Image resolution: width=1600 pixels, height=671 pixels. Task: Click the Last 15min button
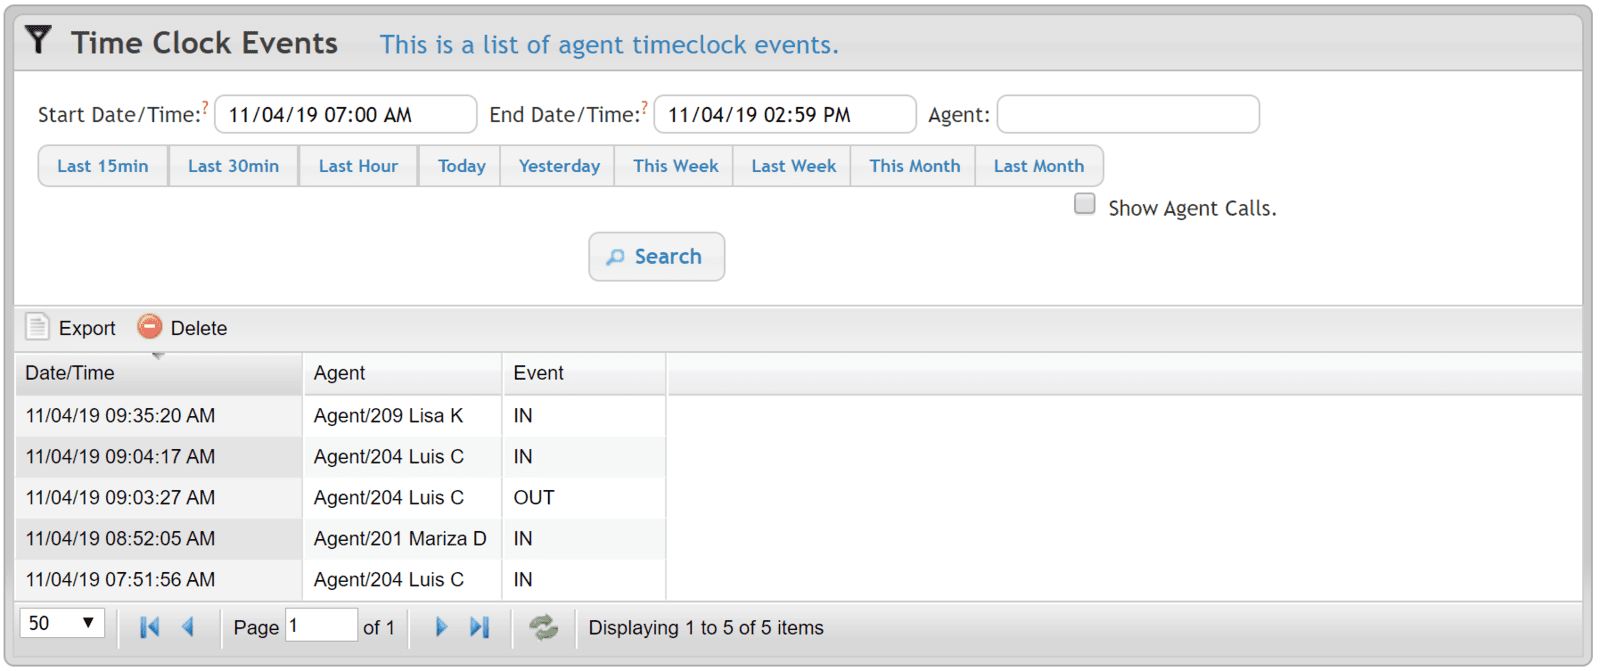[x=102, y=166]
